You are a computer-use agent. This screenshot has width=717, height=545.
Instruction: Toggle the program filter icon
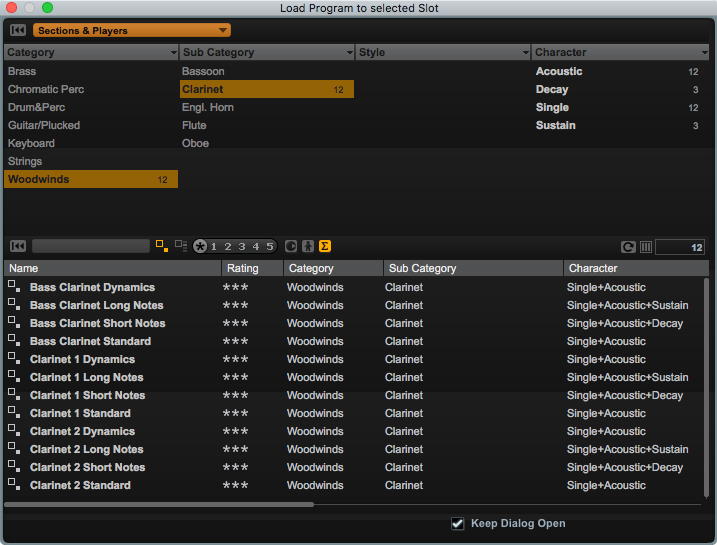pyautogui.click(x=162, y=246)
